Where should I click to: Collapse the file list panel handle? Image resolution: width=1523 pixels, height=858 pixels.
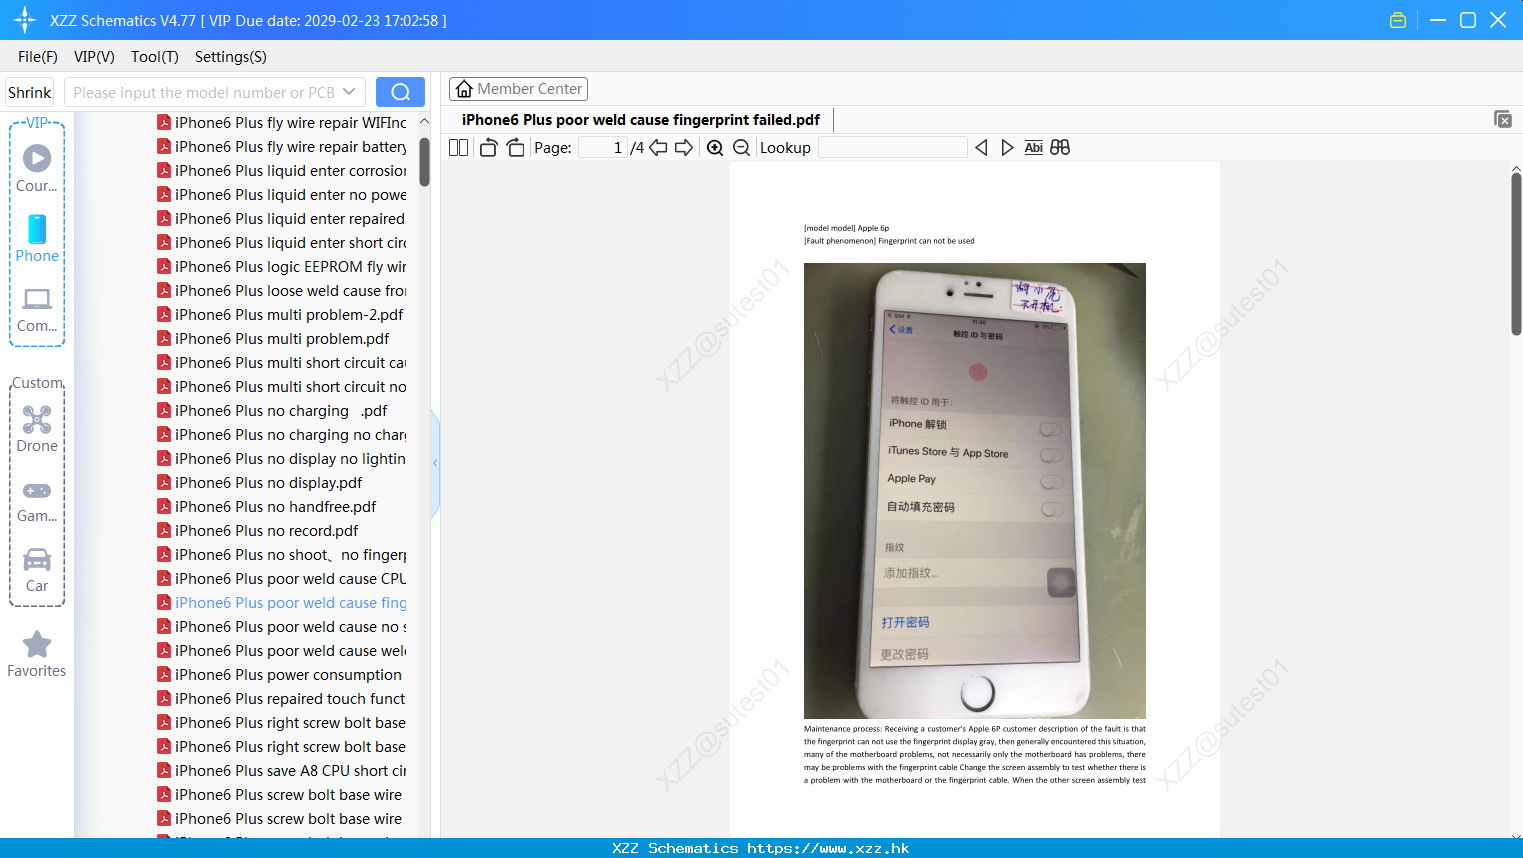click(435, 463)
